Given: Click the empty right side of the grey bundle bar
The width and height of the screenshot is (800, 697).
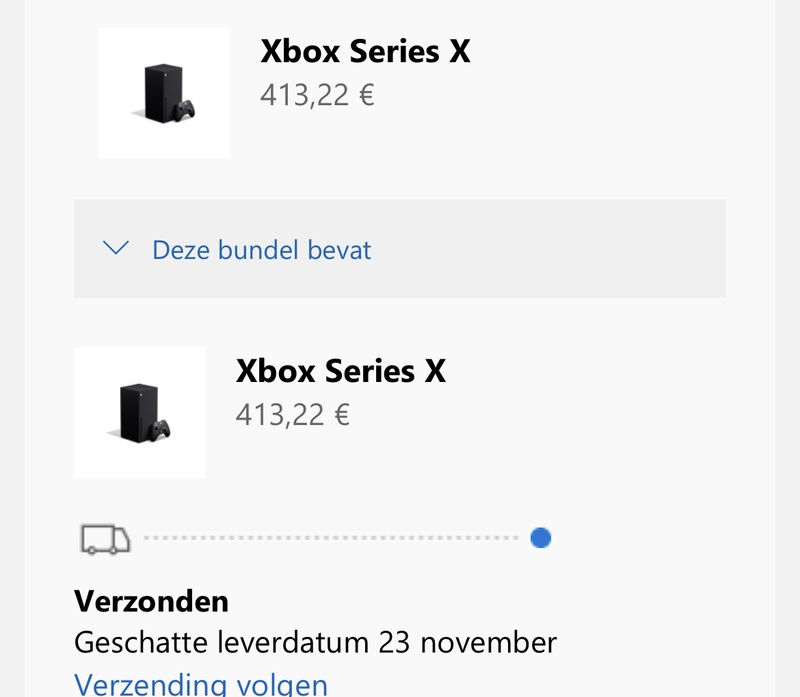Looking at the screenshot, I should pos(560,249).
